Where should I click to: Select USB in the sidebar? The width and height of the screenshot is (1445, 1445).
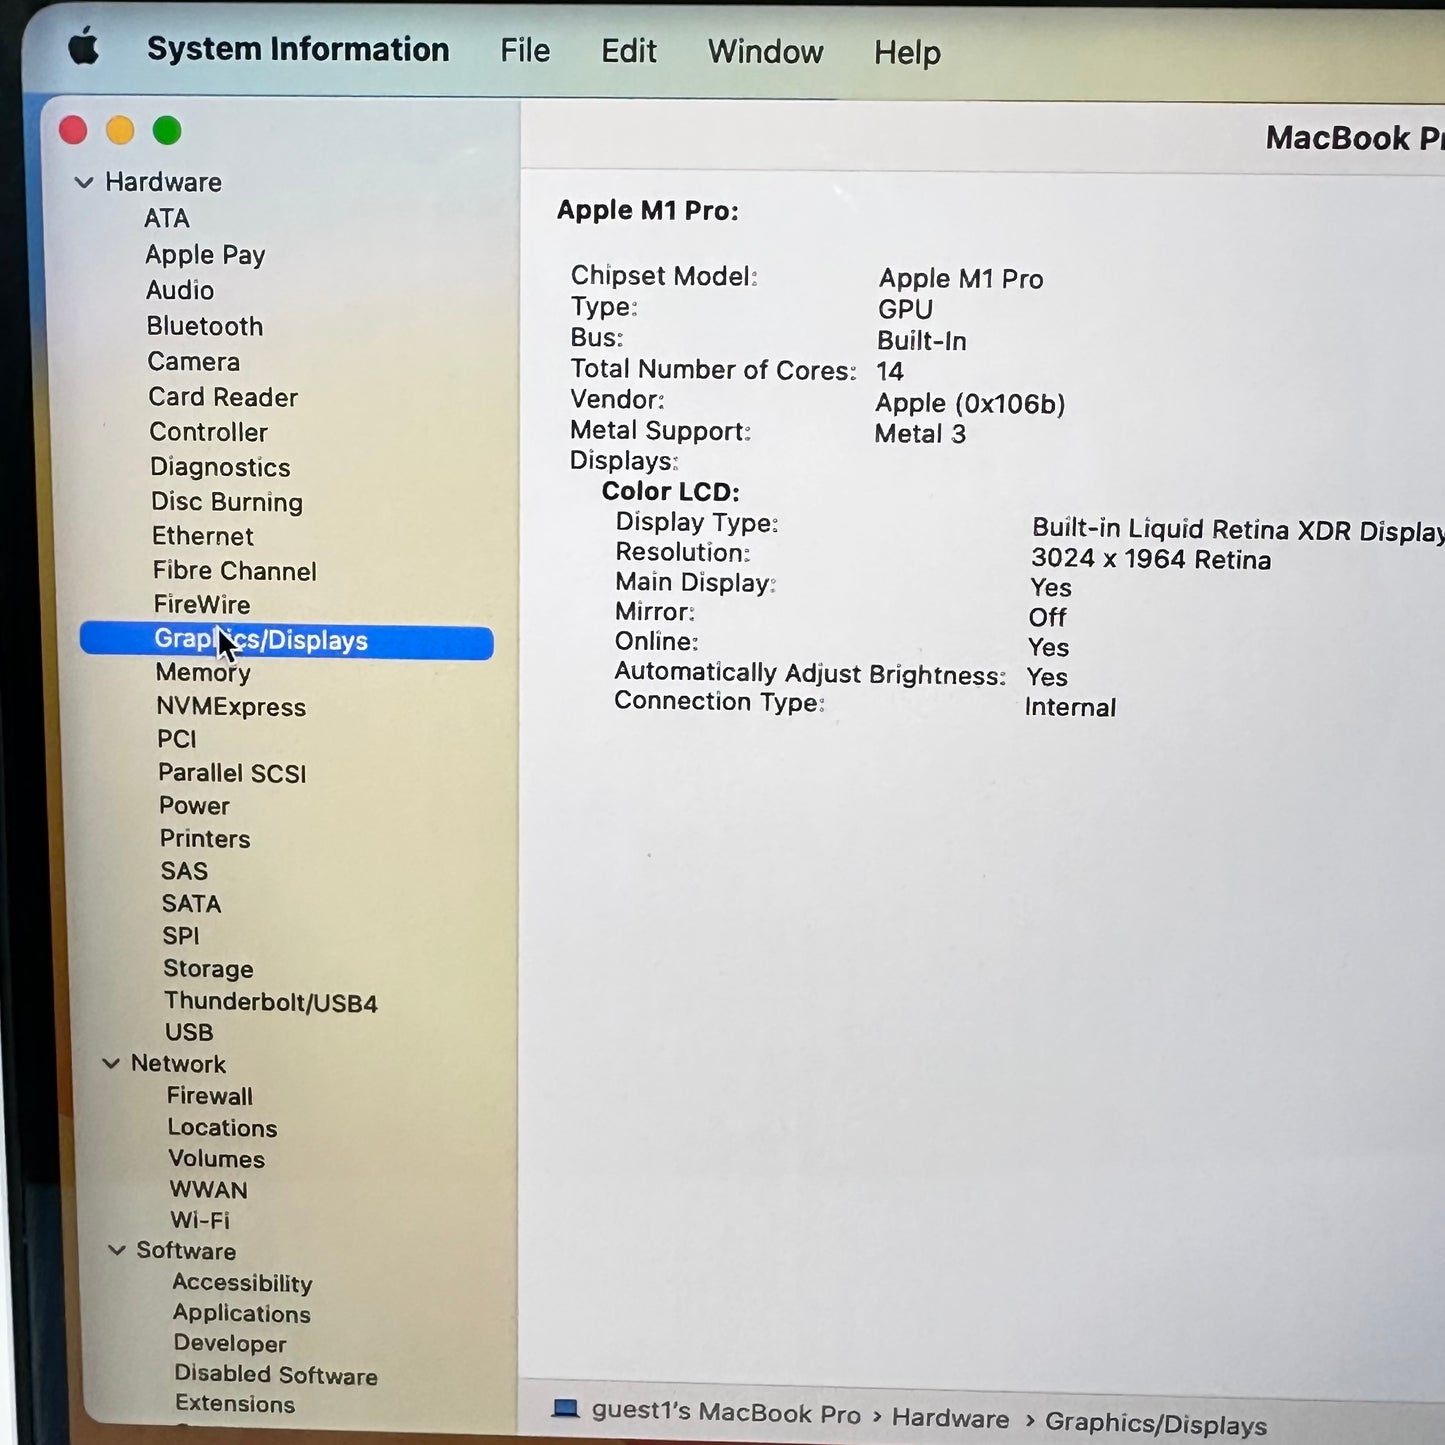click(x=189, y=1032)
